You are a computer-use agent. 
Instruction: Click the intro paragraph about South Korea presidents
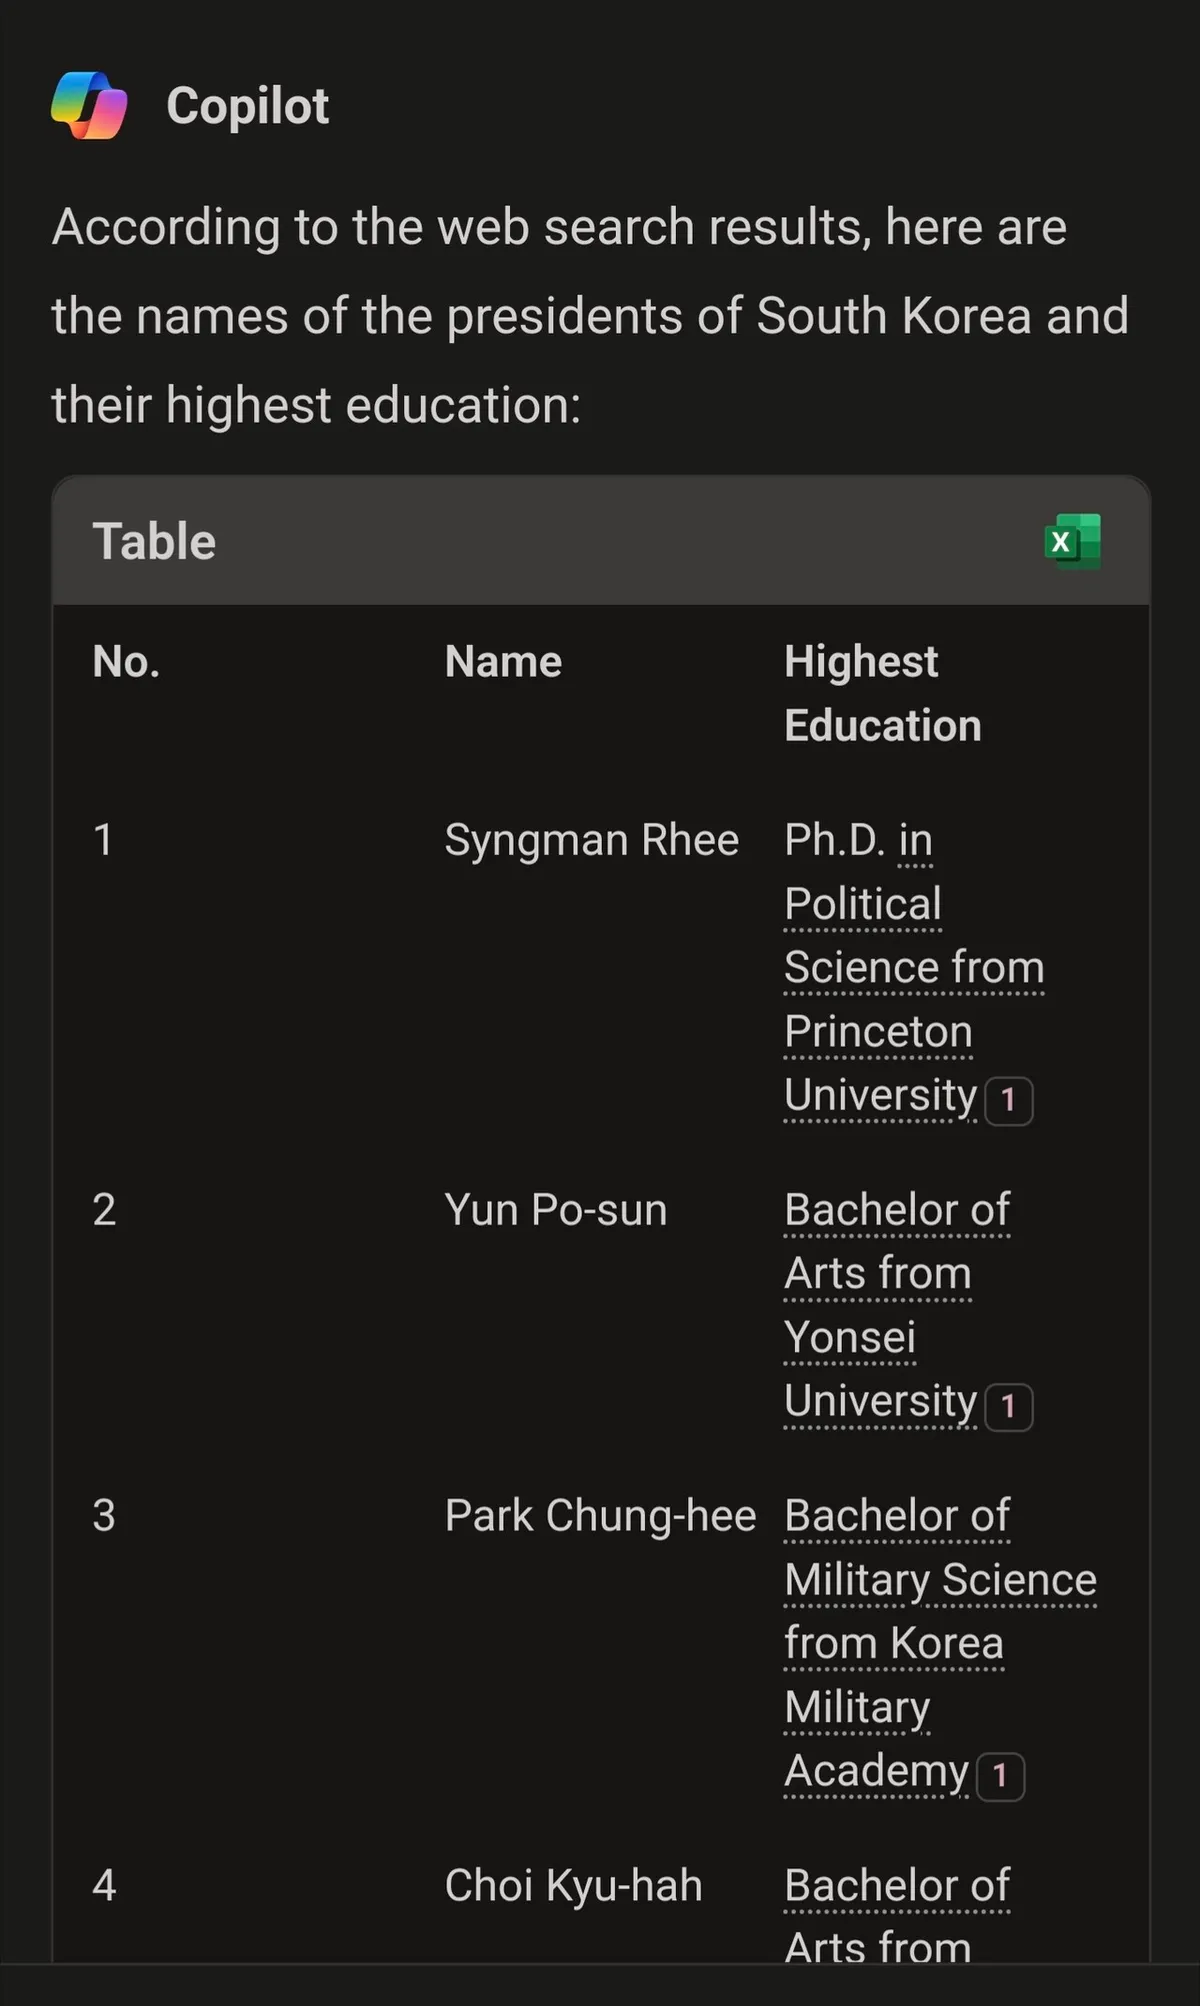590,315
